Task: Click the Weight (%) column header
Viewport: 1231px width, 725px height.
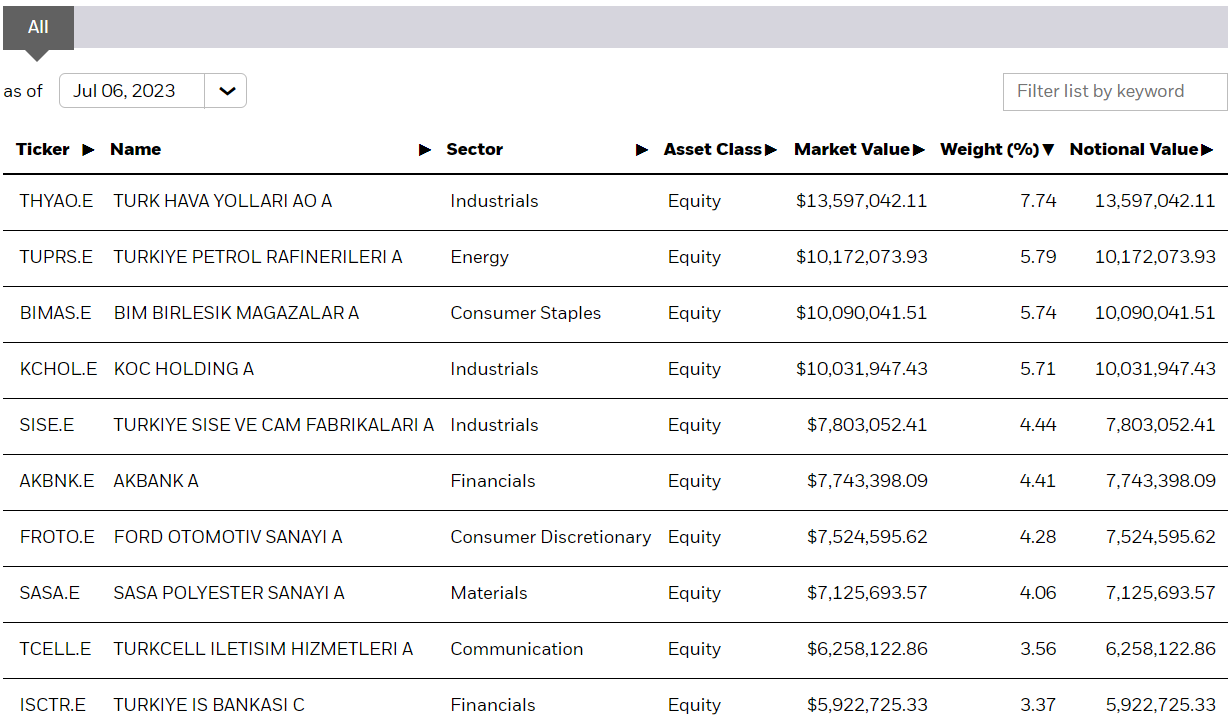Action: click(x=990, y=149)
